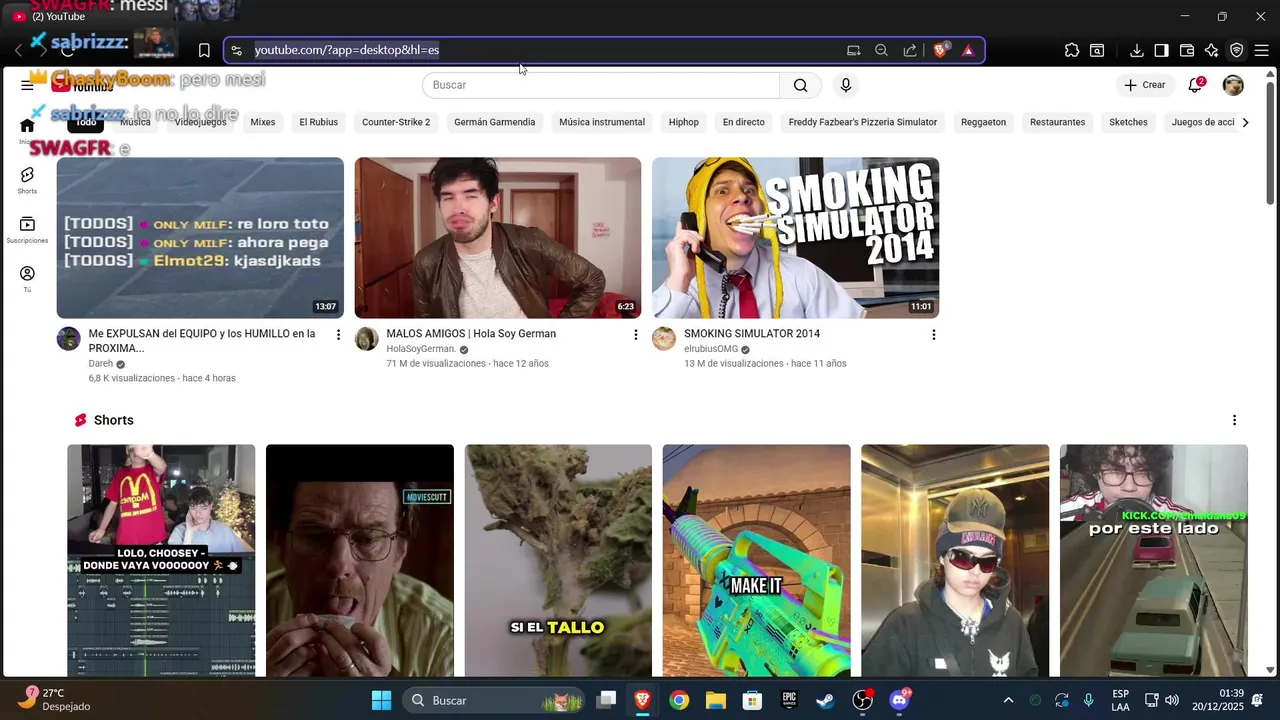1280x720 pixels.
Task: Open options for the SMOKING SIMULATOR 2014 video
Action: tap(933, 334)
